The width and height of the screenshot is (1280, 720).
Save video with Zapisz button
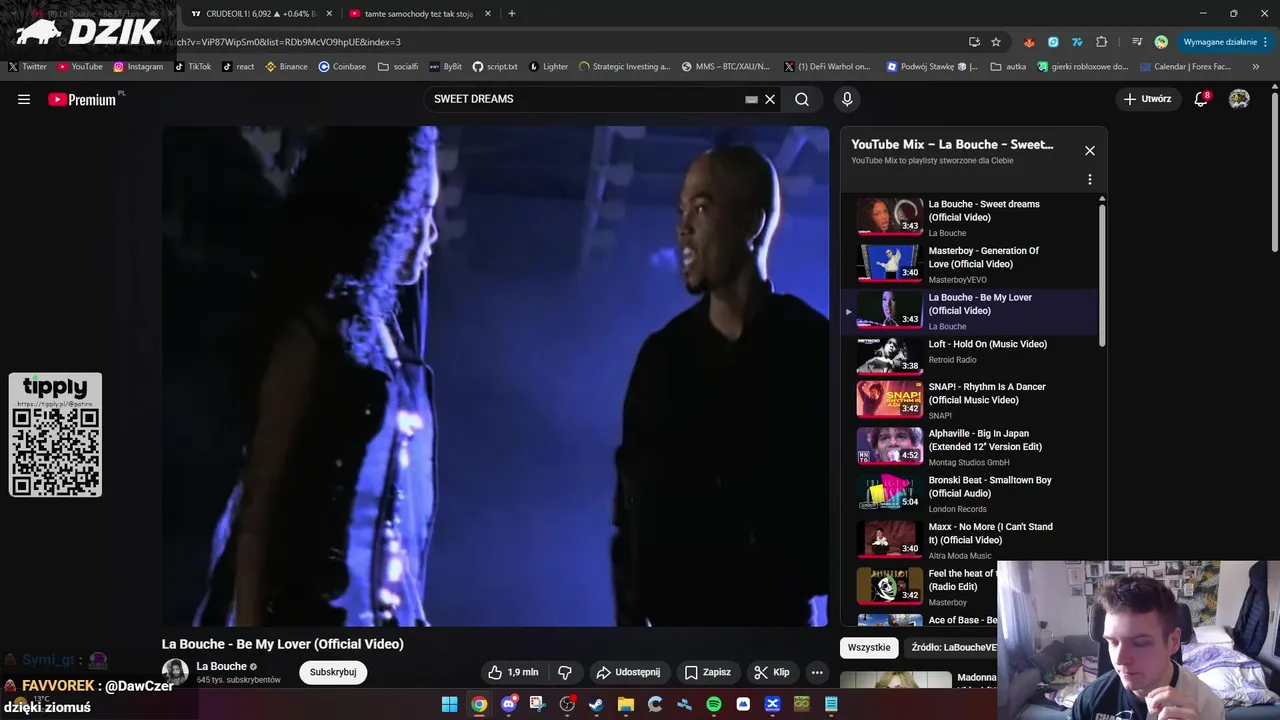tap(707, 672)
